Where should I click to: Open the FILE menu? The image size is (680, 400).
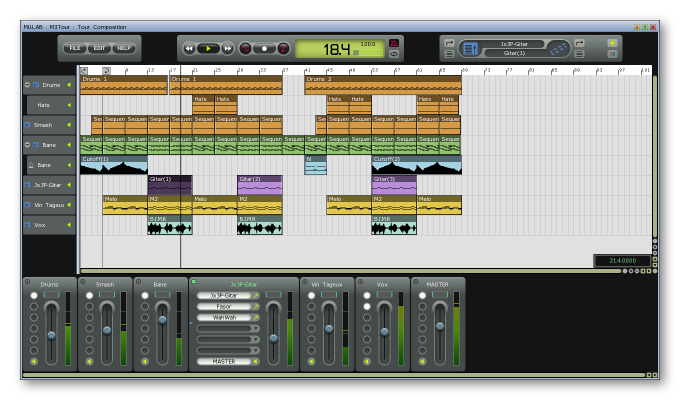pos(75,48)
